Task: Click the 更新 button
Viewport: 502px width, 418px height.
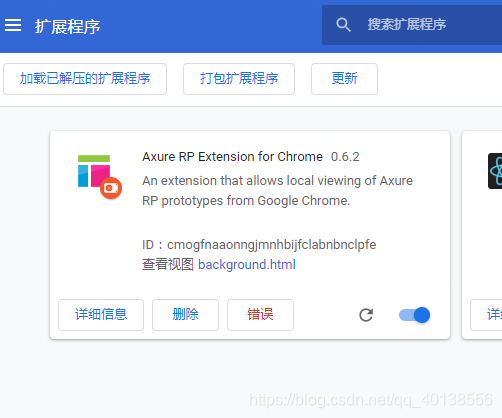Action: 344,79
